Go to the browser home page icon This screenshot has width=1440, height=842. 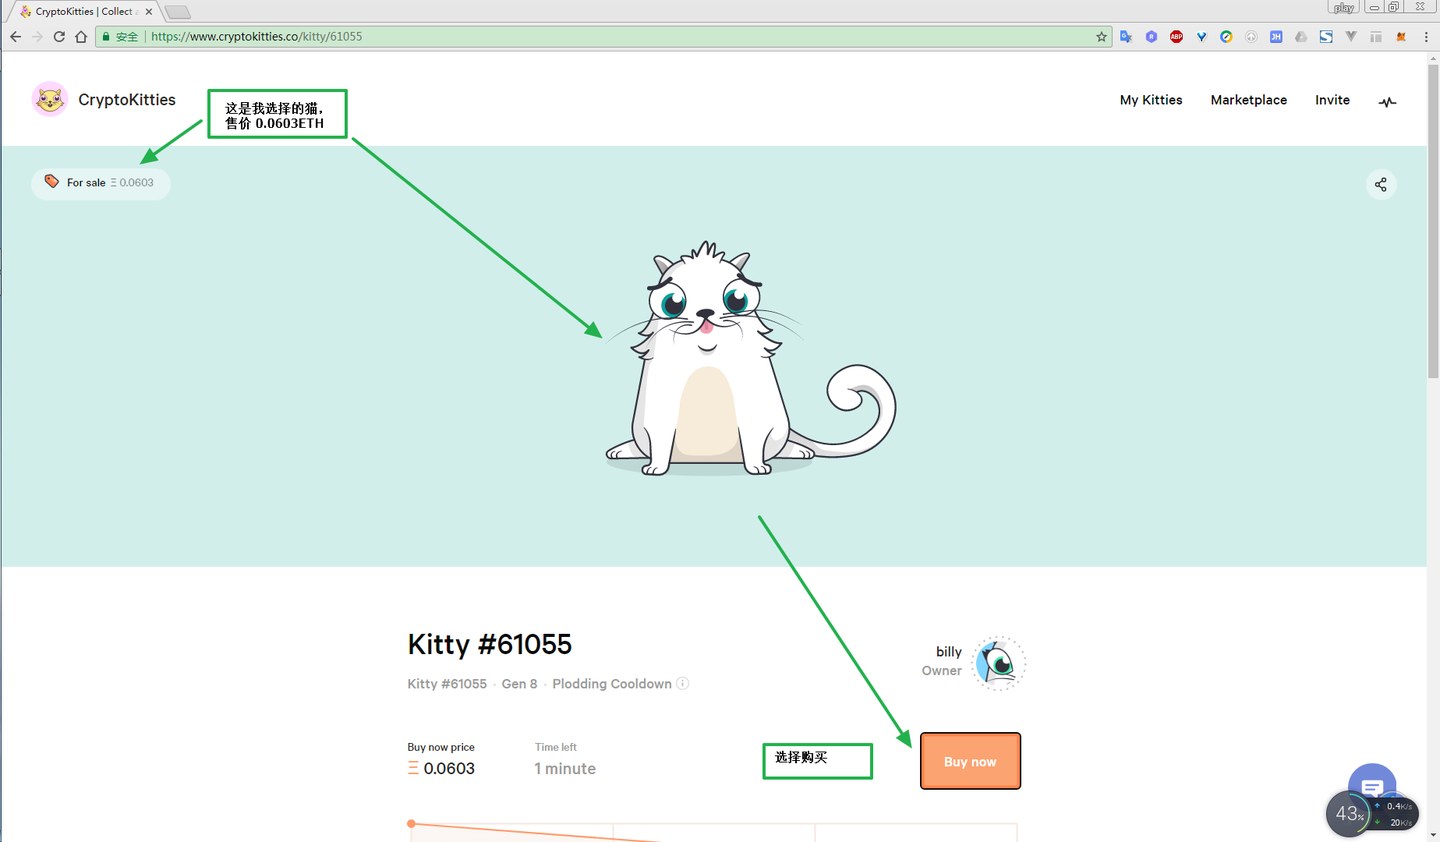pyautogui.click(x=81, y=37)
